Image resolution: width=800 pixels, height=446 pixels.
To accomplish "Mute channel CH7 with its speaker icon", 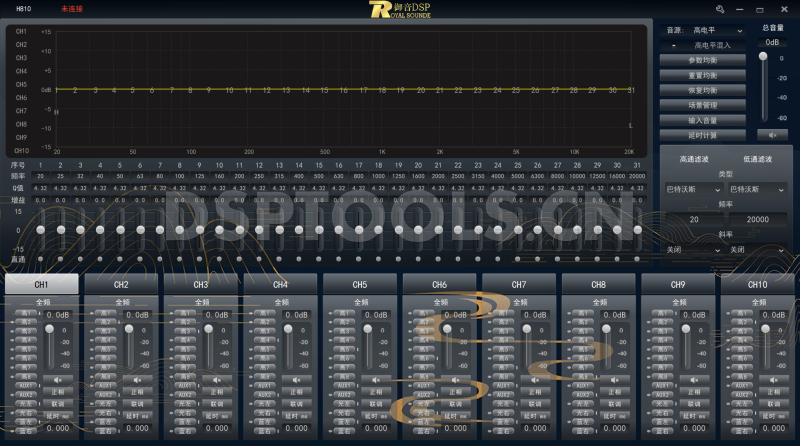I will point(535,380).
